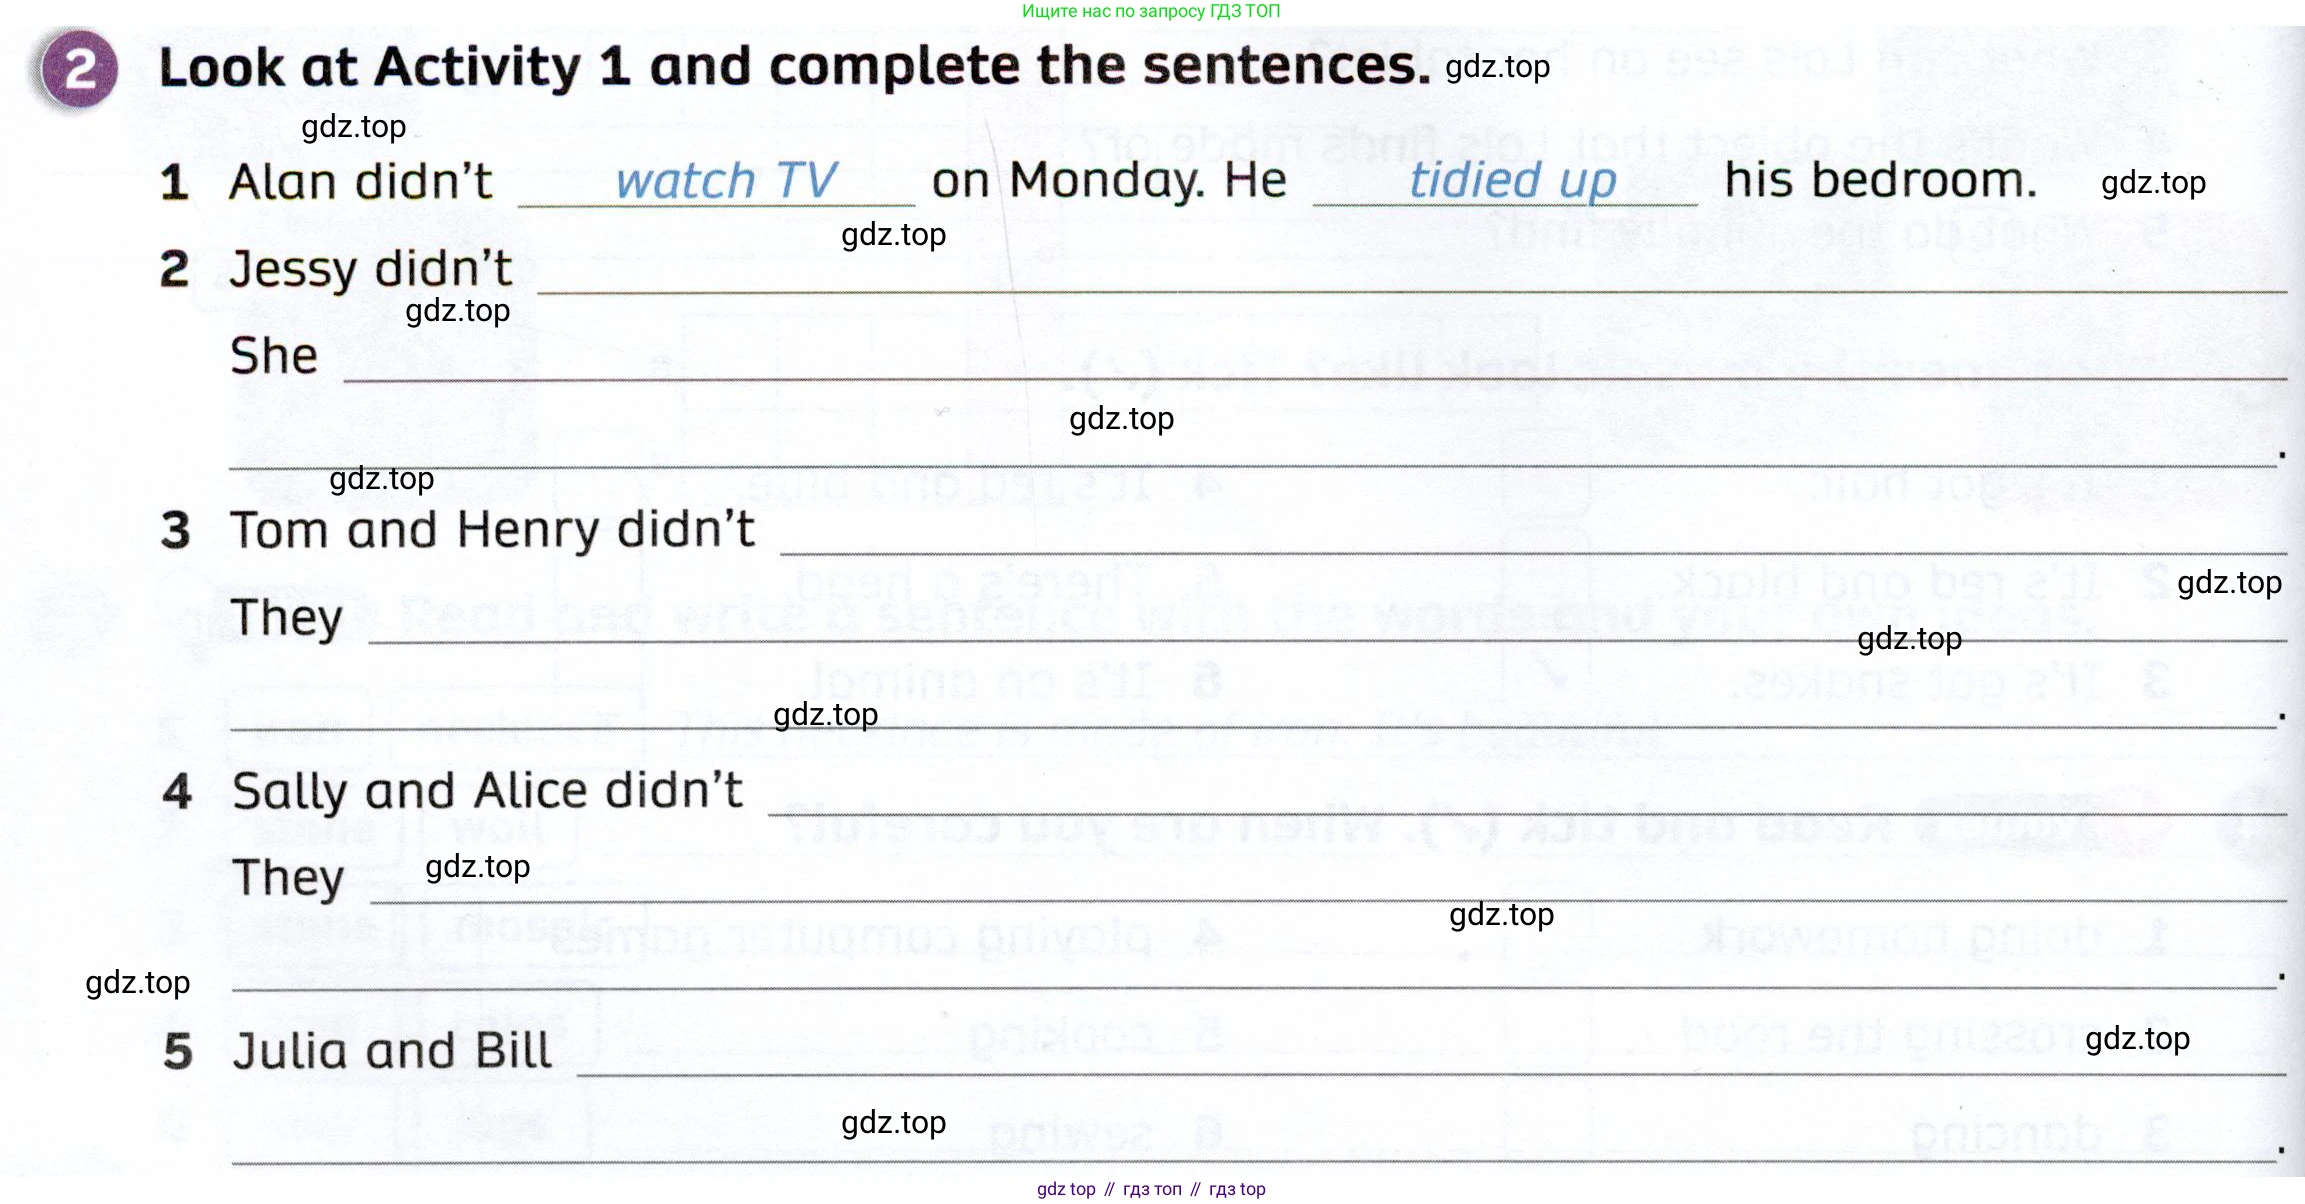
Task: Click the sentence number 3 label
Action: pos(175,530)
